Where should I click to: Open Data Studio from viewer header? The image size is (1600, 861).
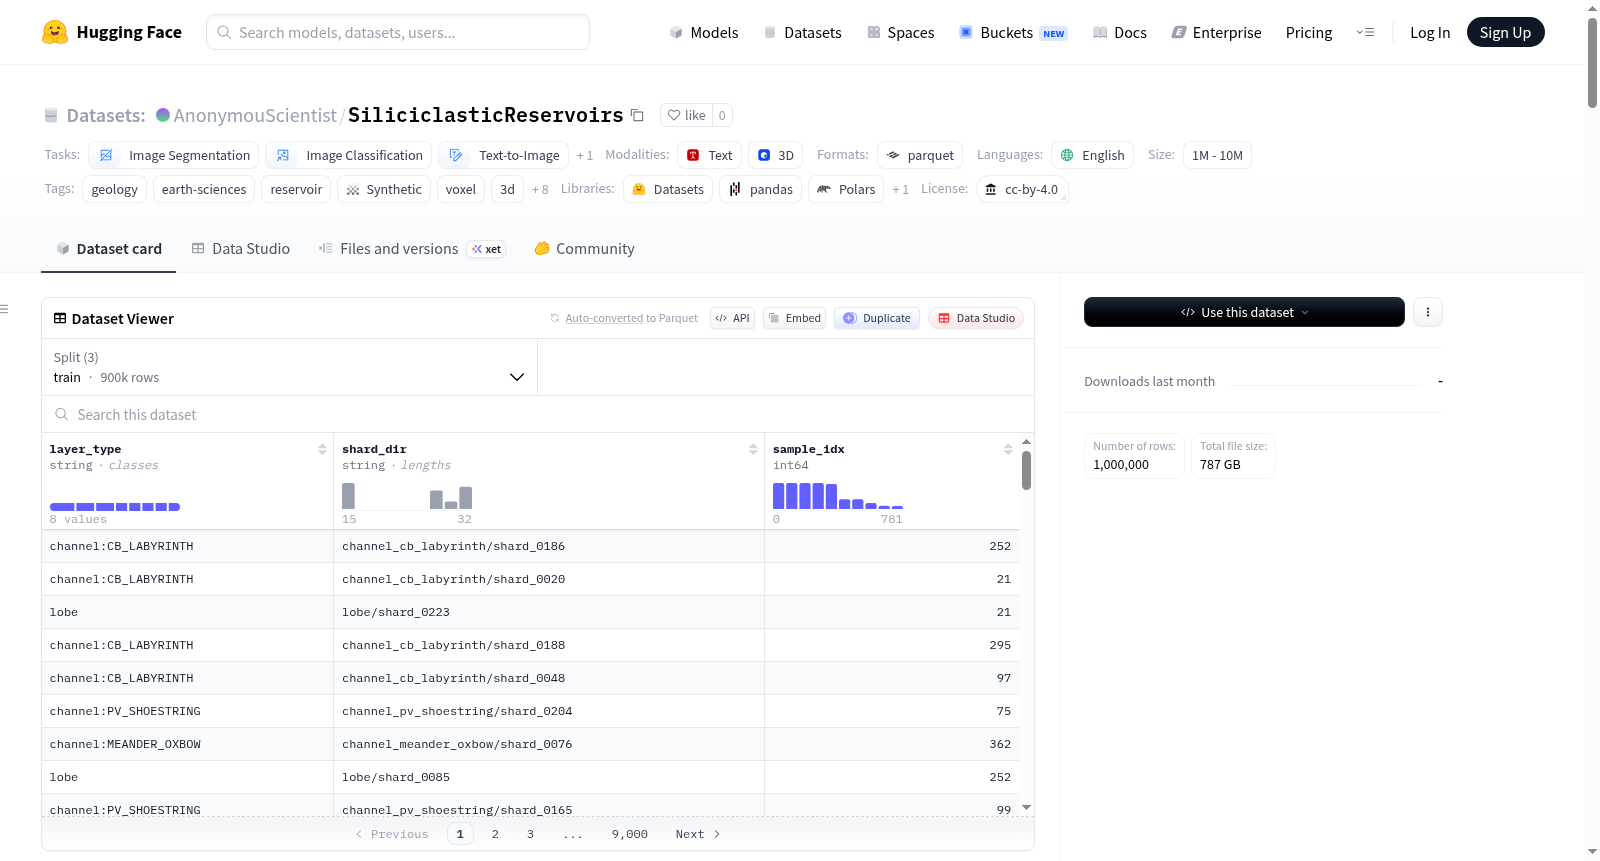click(x=976, y=318)
